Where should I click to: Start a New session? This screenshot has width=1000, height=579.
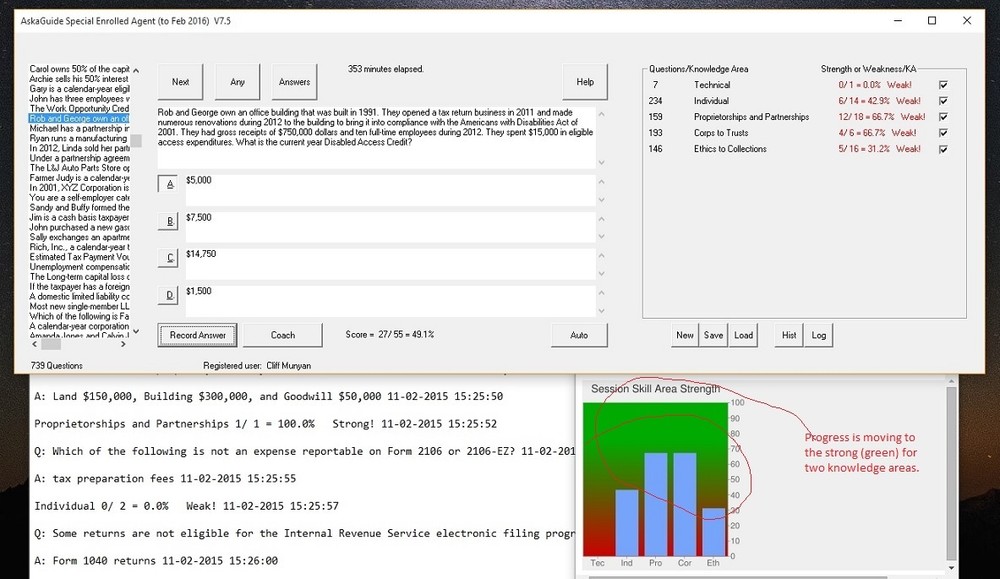[684, 335]
